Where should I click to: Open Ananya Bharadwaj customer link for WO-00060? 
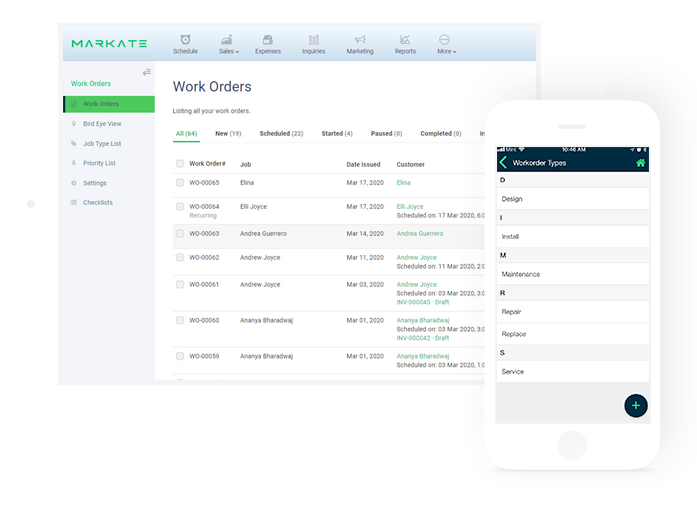423,320
